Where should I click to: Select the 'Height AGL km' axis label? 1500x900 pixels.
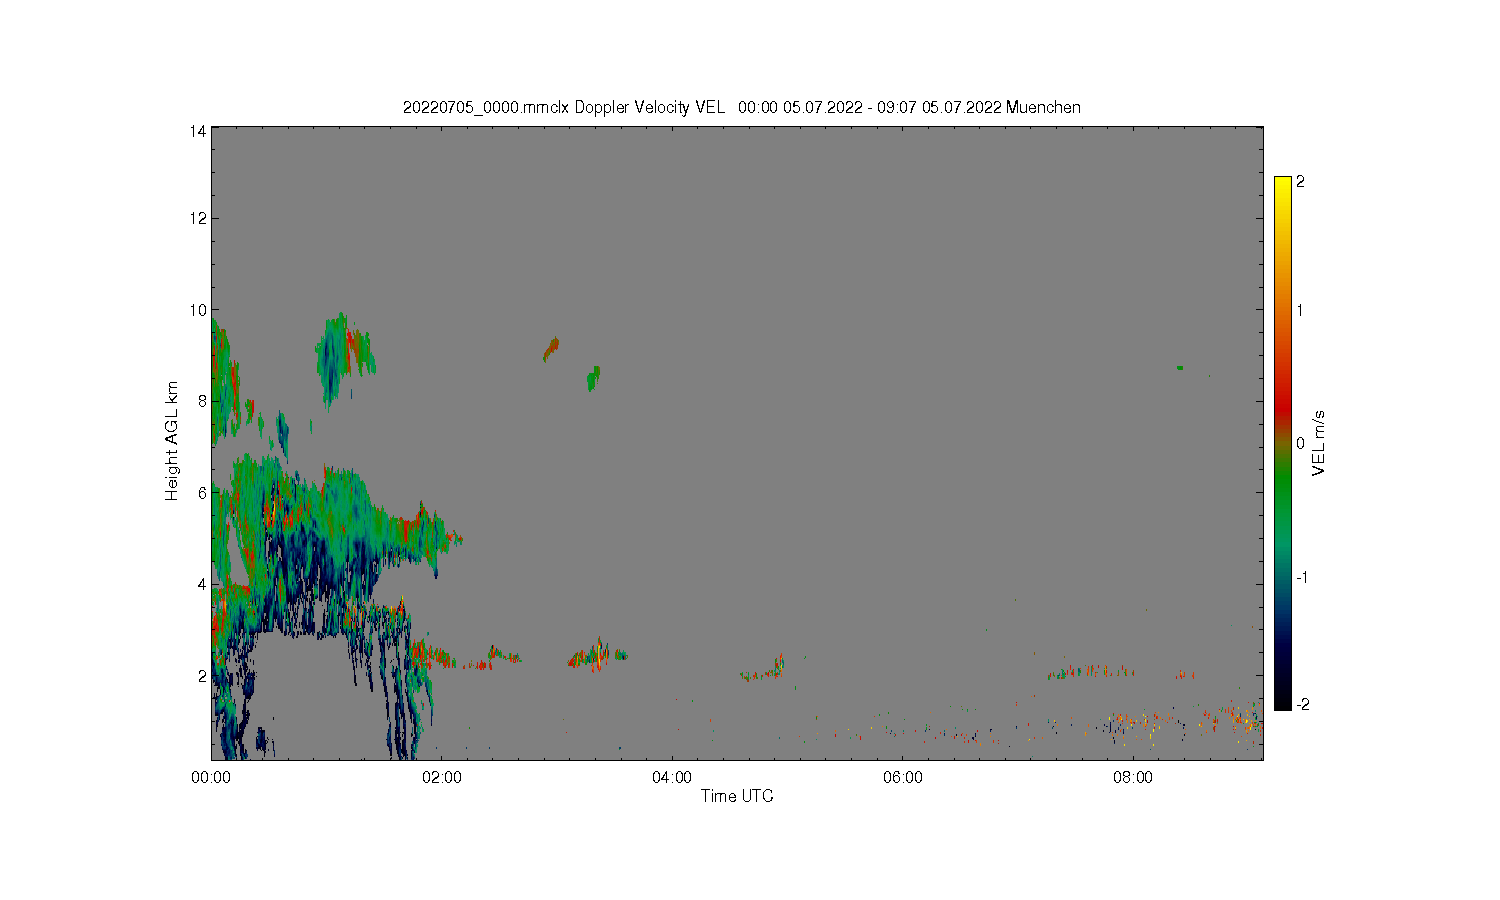click(172, 441)
